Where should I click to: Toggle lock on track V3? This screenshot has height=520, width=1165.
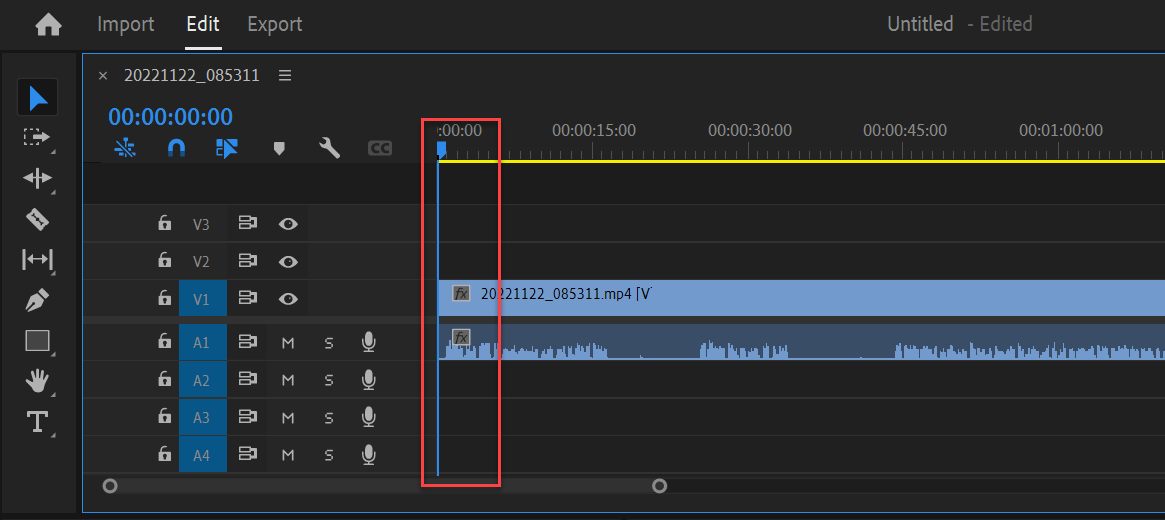(164, 223)
